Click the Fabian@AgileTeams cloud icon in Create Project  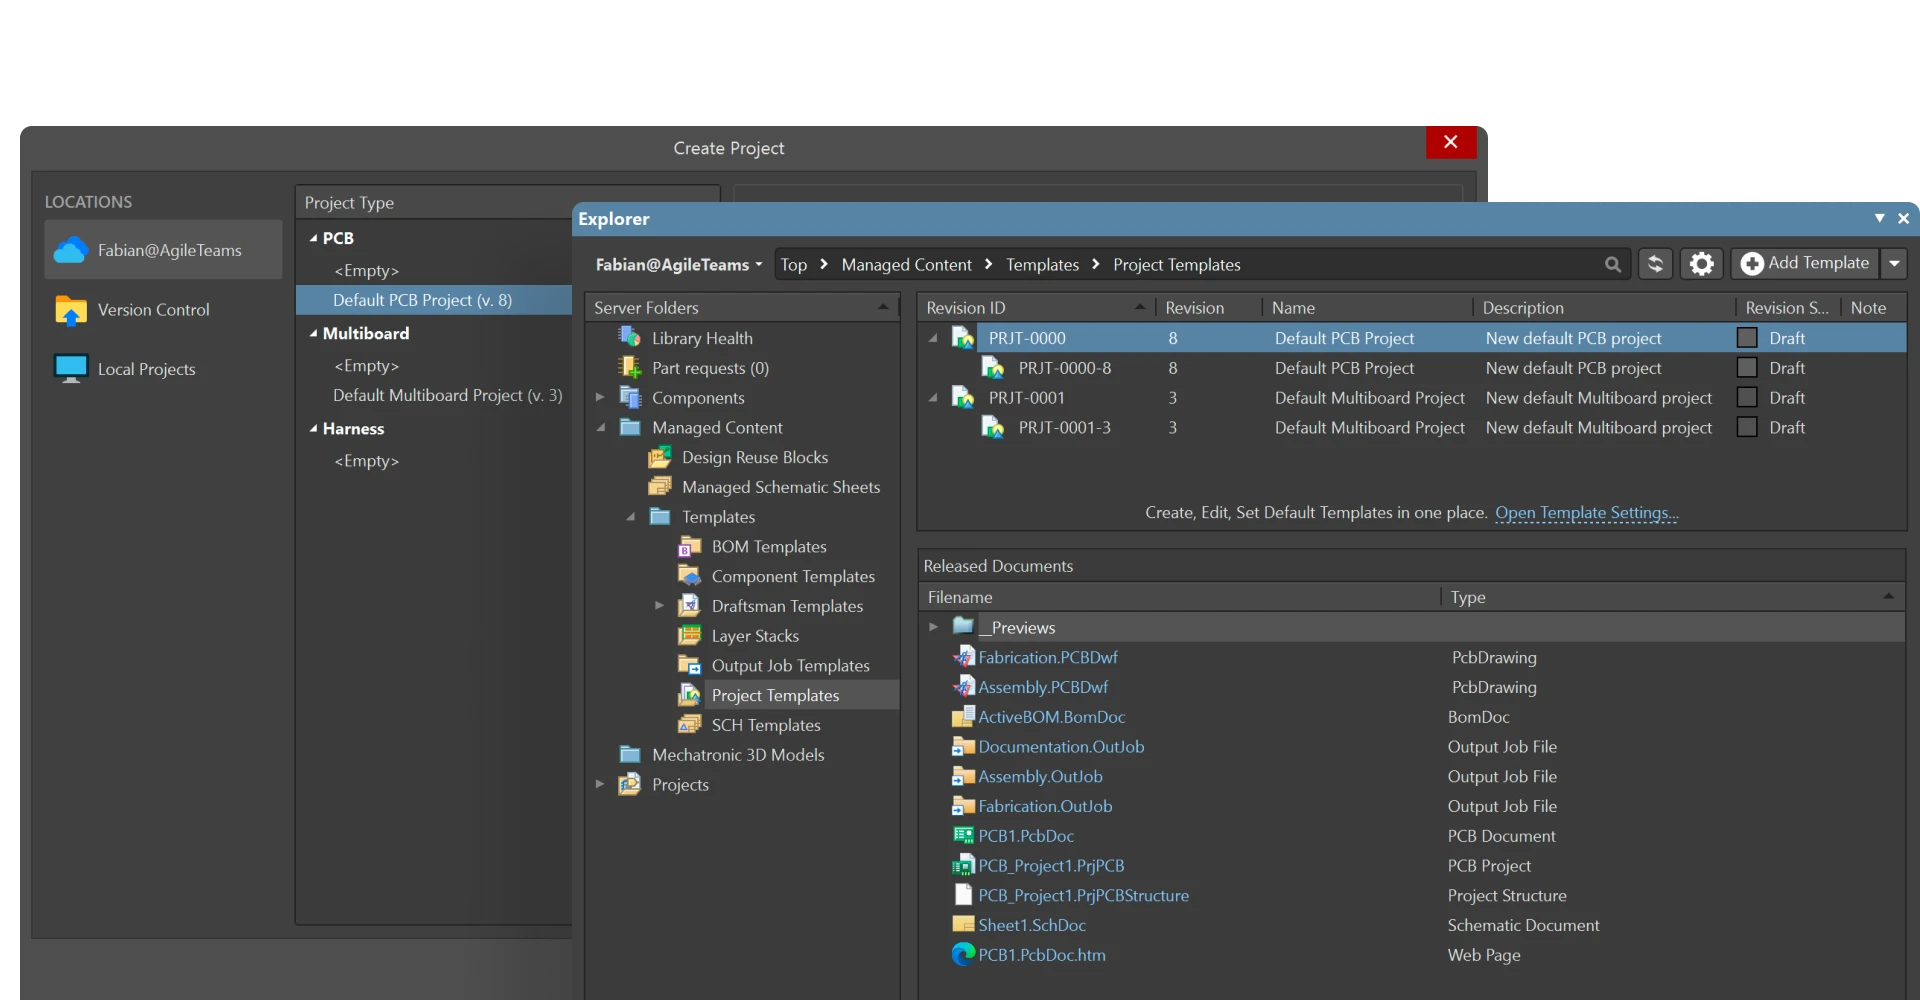(71, 250)
